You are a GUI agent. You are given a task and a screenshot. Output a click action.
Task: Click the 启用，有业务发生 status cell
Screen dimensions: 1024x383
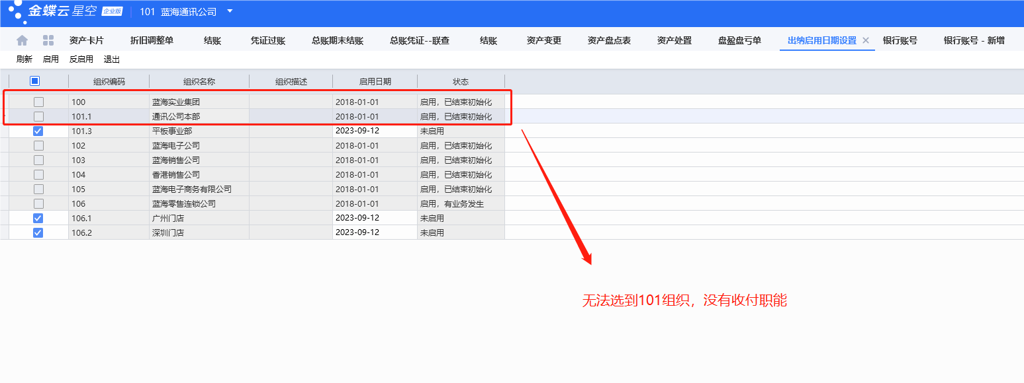[461, 204]
